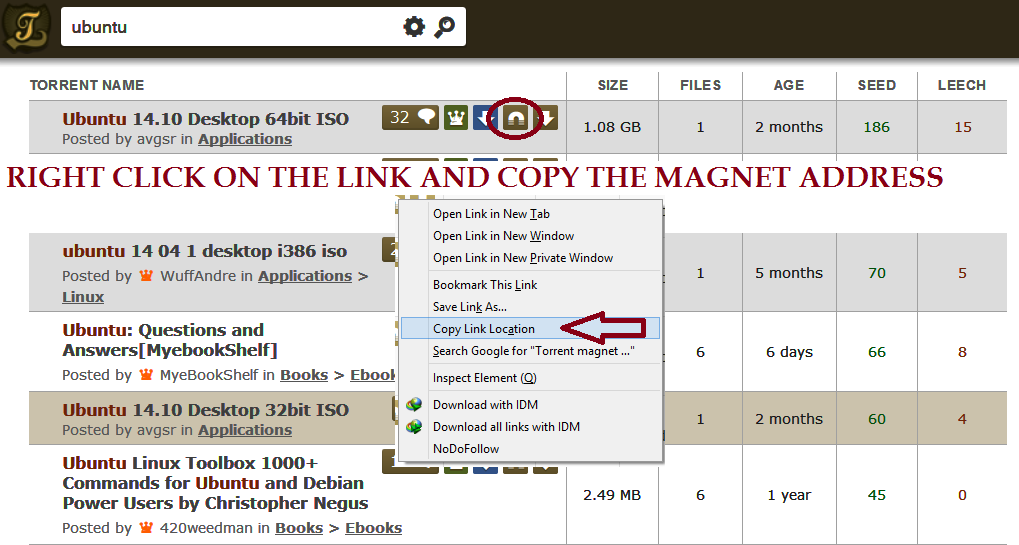1019x545 pixels.
Task: Click the orange crown beside WuffAndre
Action: click(x=146, y=275)
